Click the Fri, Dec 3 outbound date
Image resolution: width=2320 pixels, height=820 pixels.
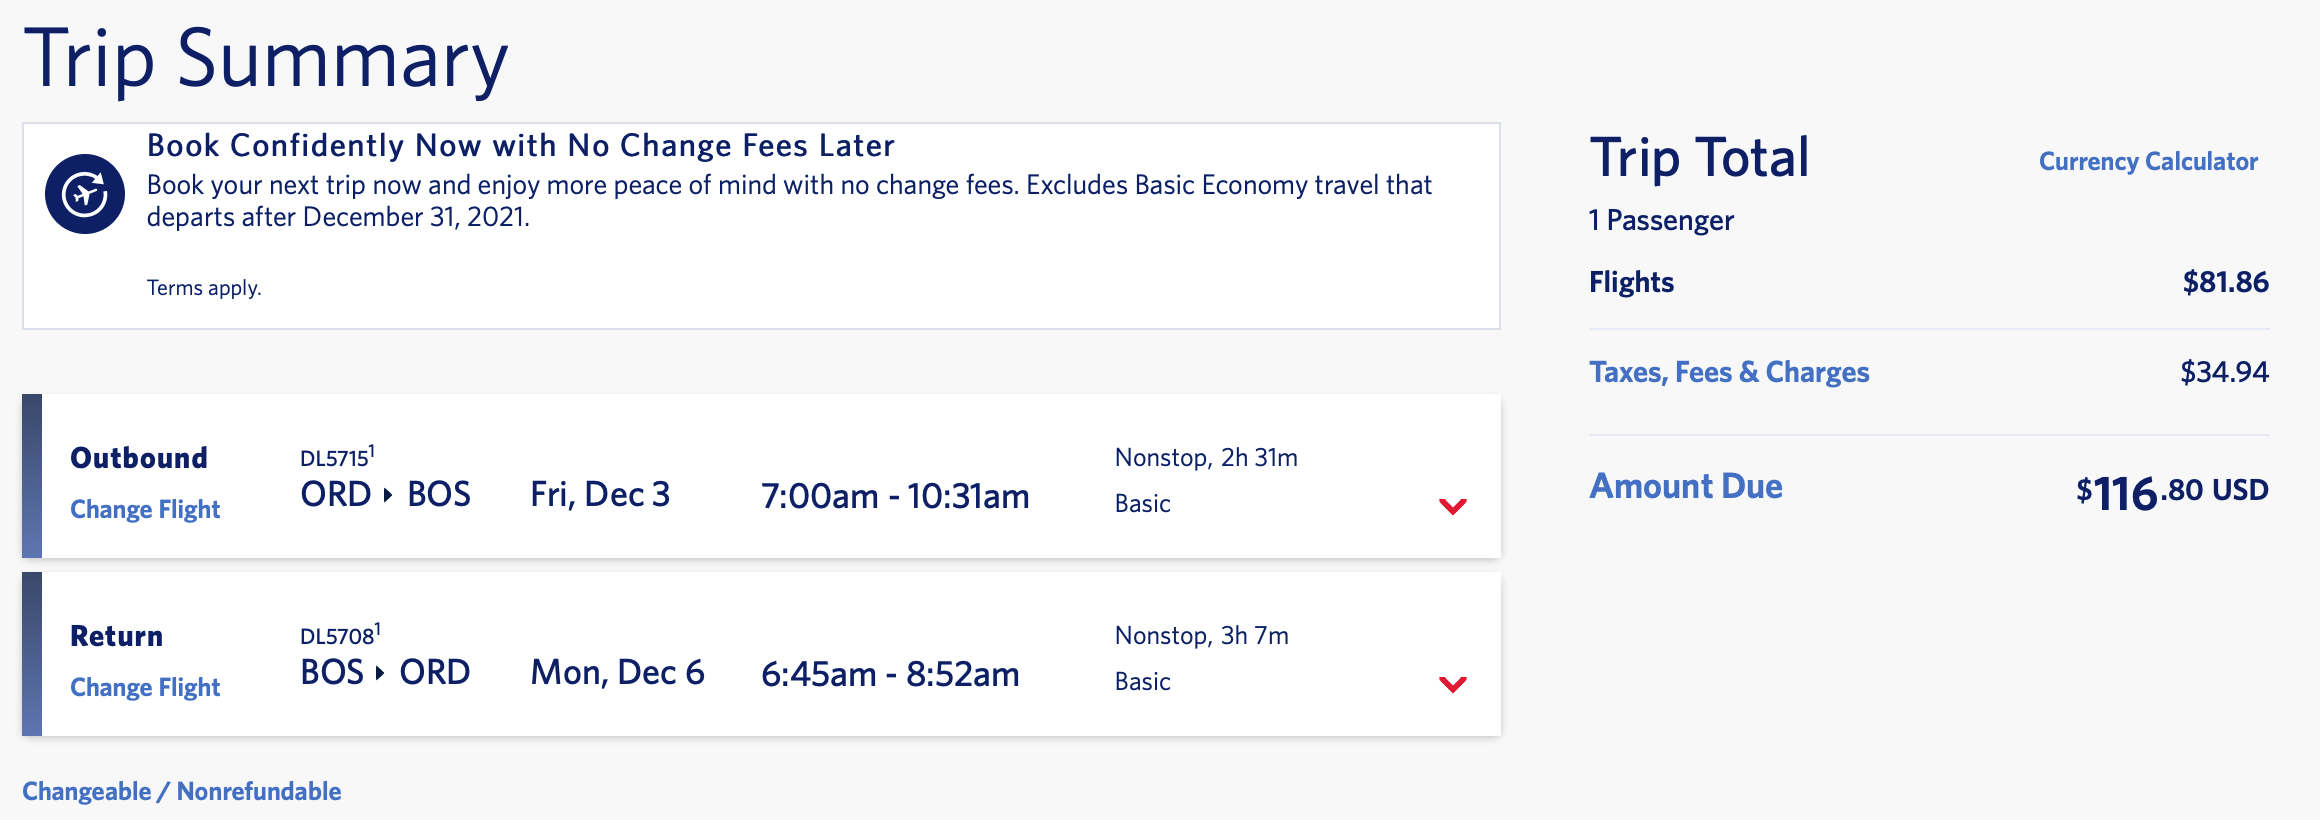[600, 495]
